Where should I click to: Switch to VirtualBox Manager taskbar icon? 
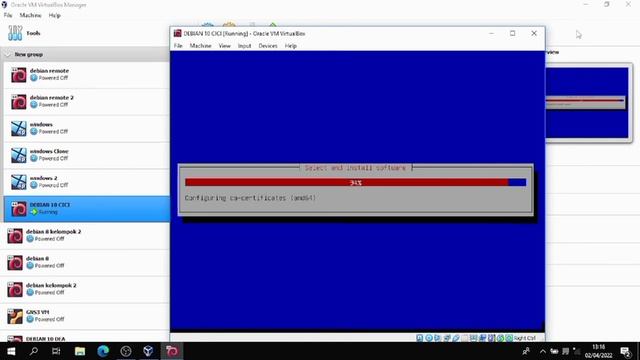148,351
